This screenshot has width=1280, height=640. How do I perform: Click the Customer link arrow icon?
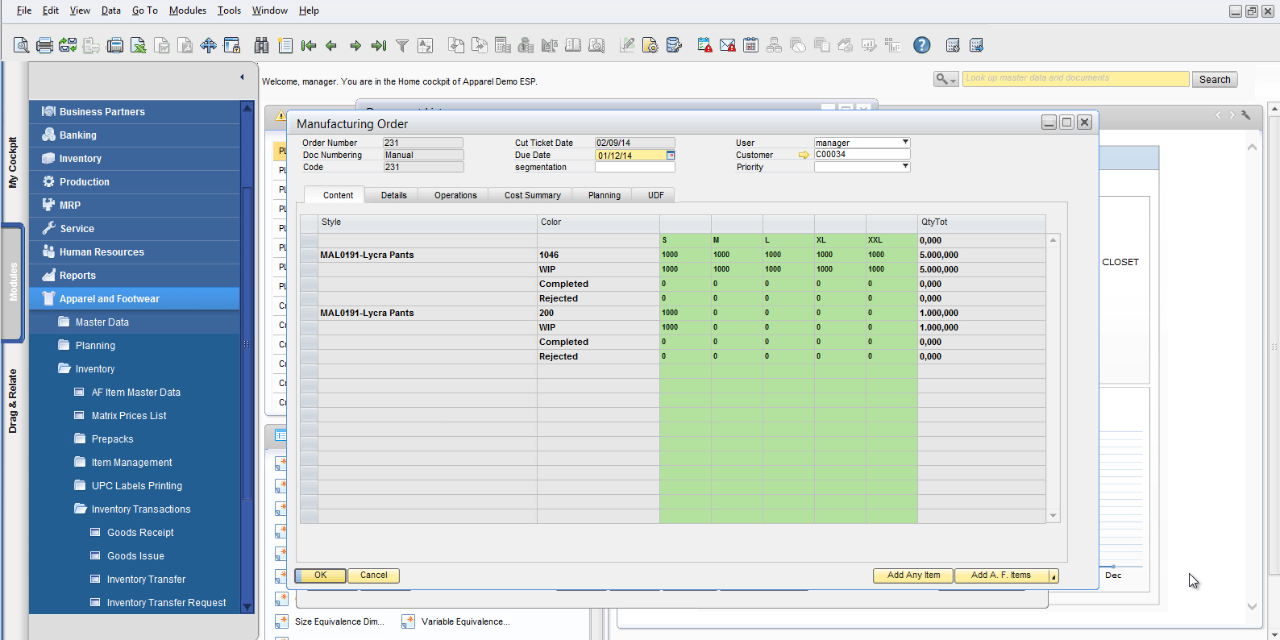(x=803, y=155)
